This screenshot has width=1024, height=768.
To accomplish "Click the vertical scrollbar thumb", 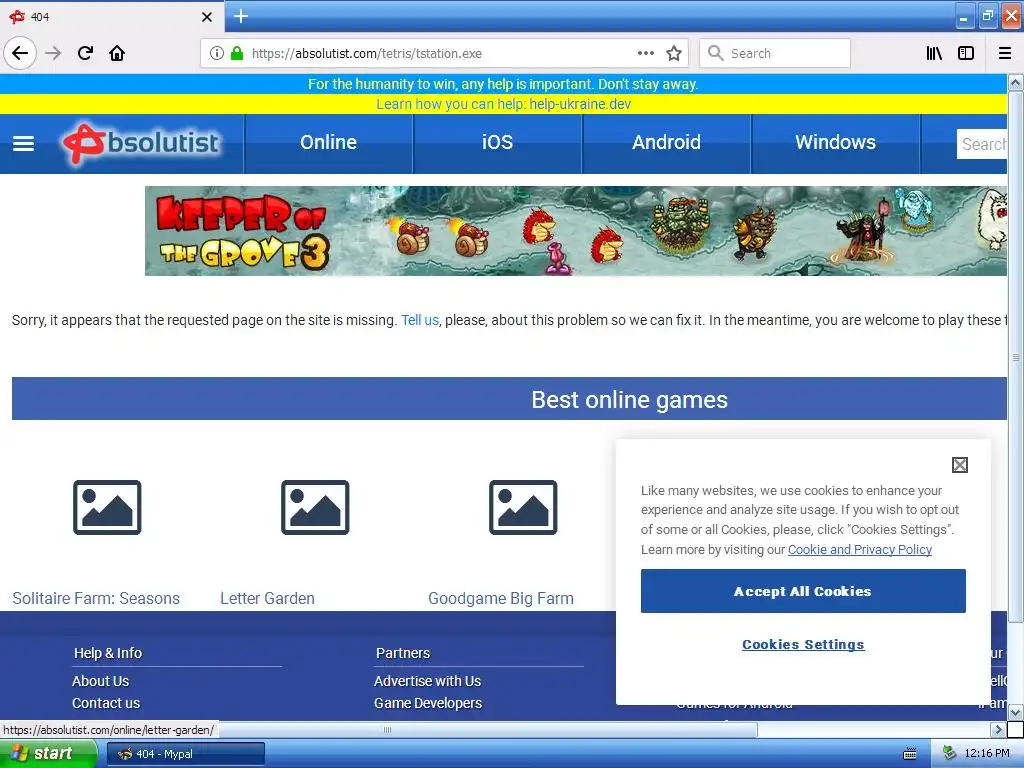I will [x=1015, y=357].
